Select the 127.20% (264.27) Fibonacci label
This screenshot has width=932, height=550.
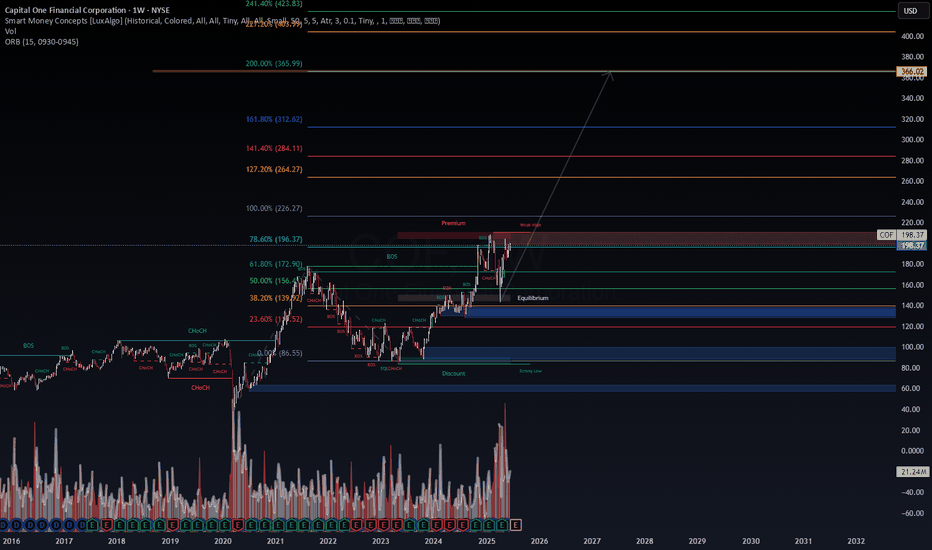274,169
